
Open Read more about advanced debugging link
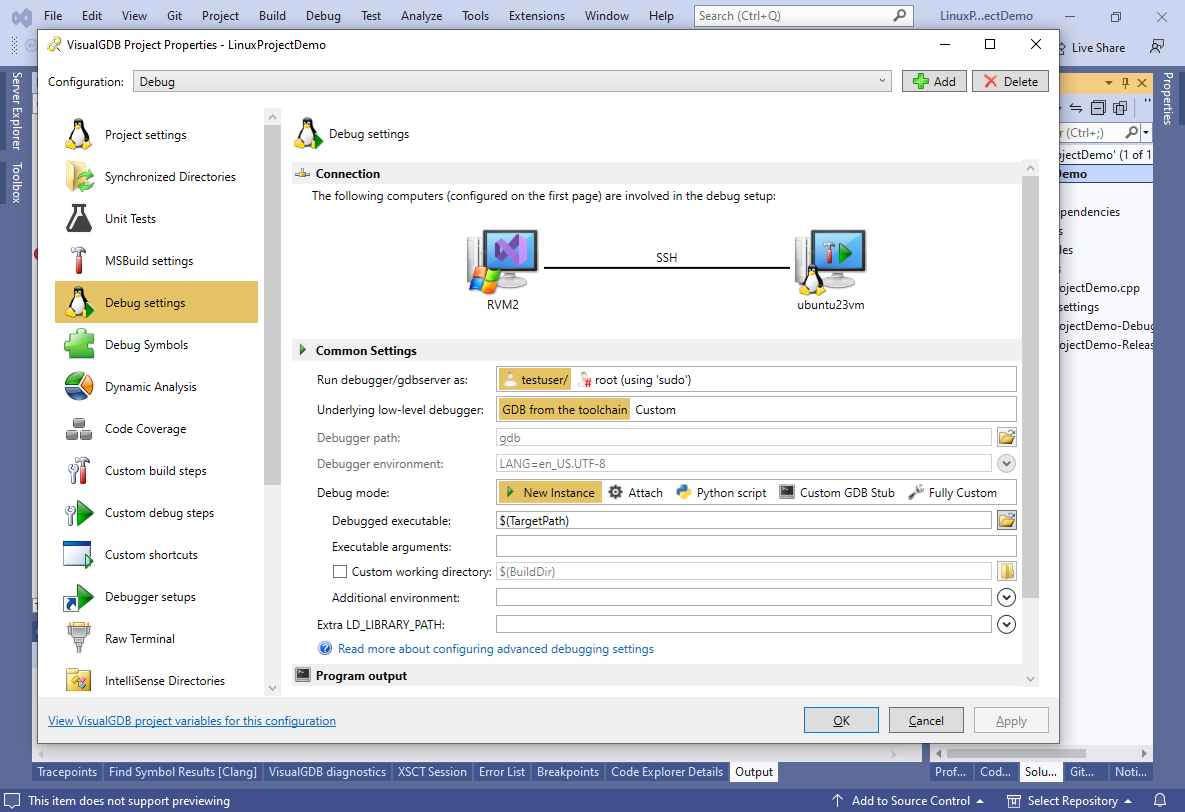(496, 649)
